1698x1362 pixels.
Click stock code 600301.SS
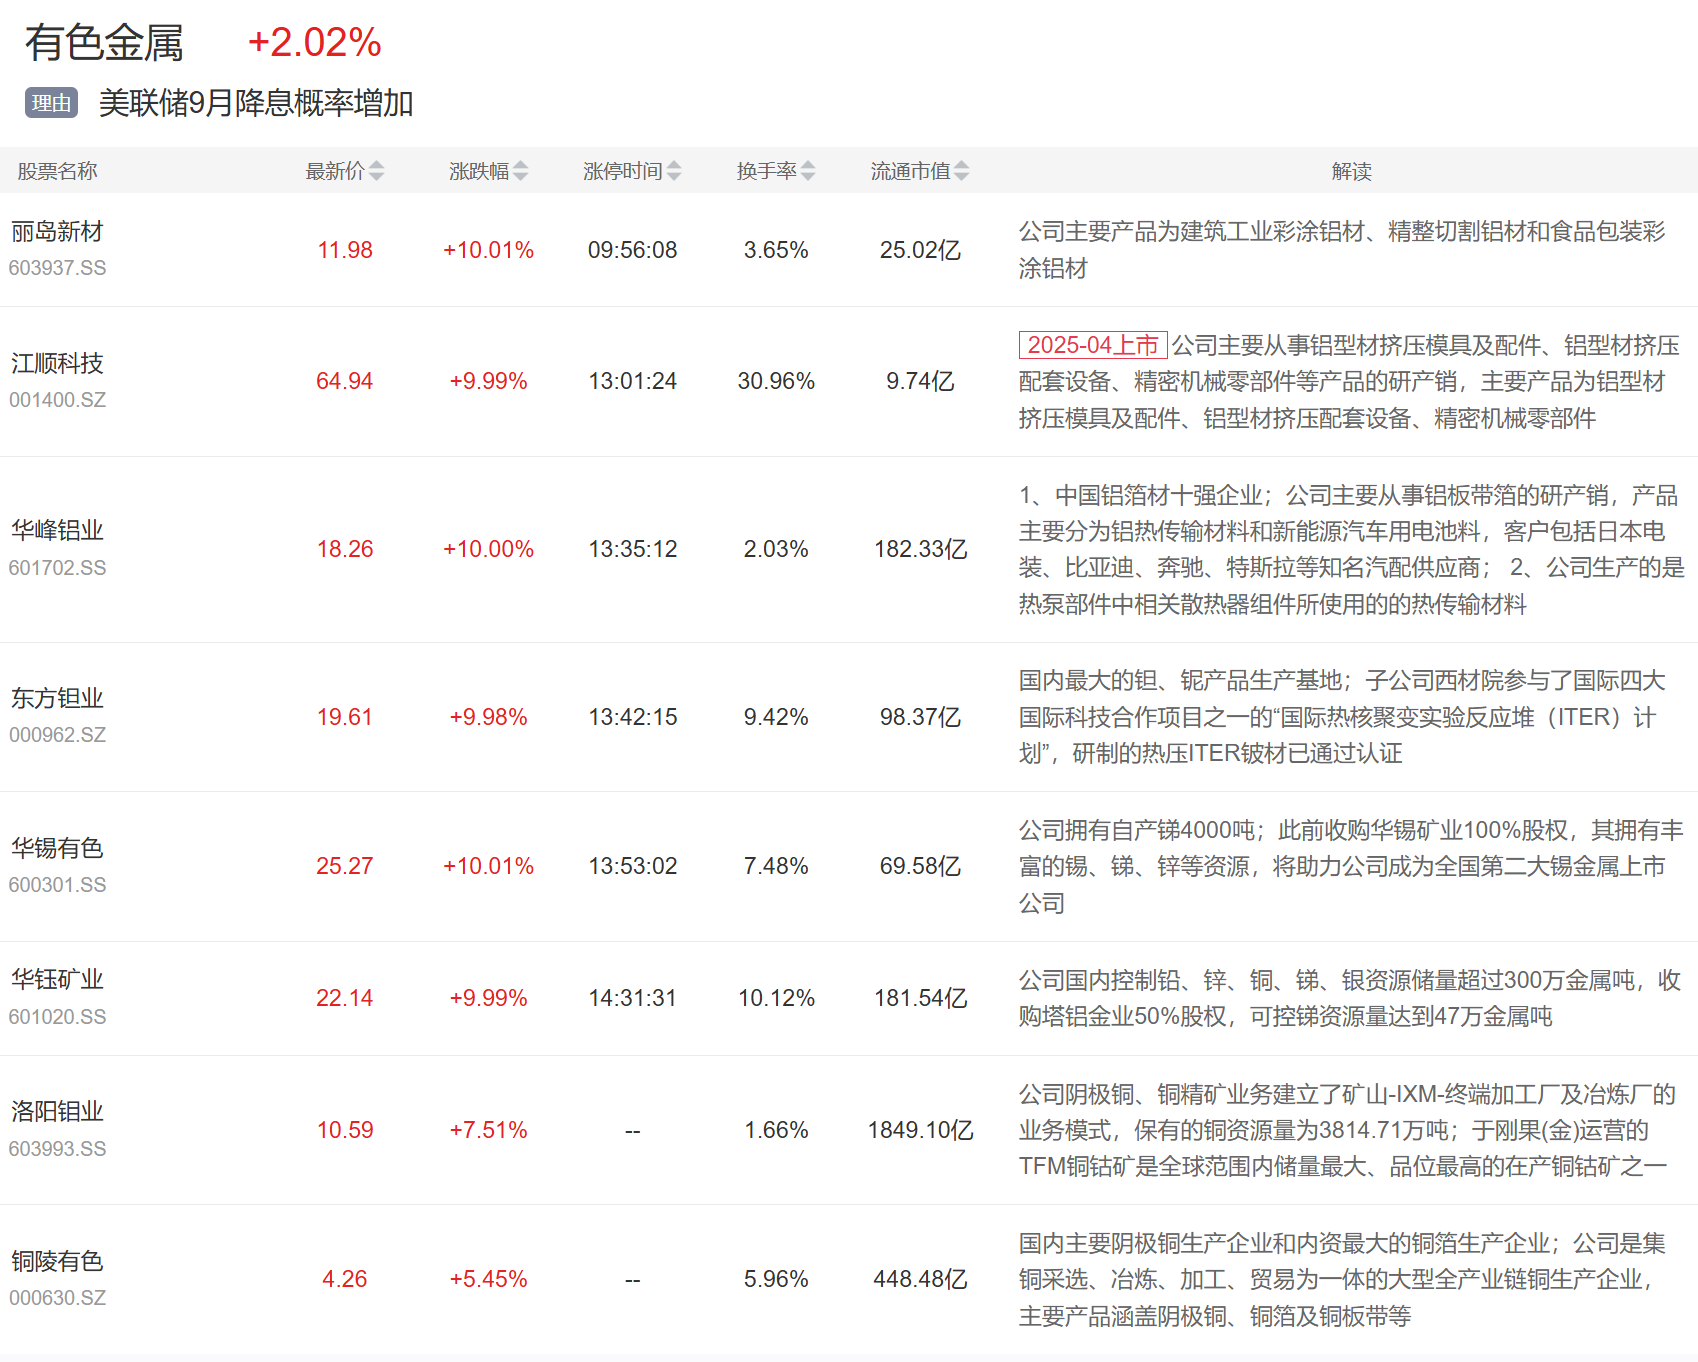(x=57, y=885)
